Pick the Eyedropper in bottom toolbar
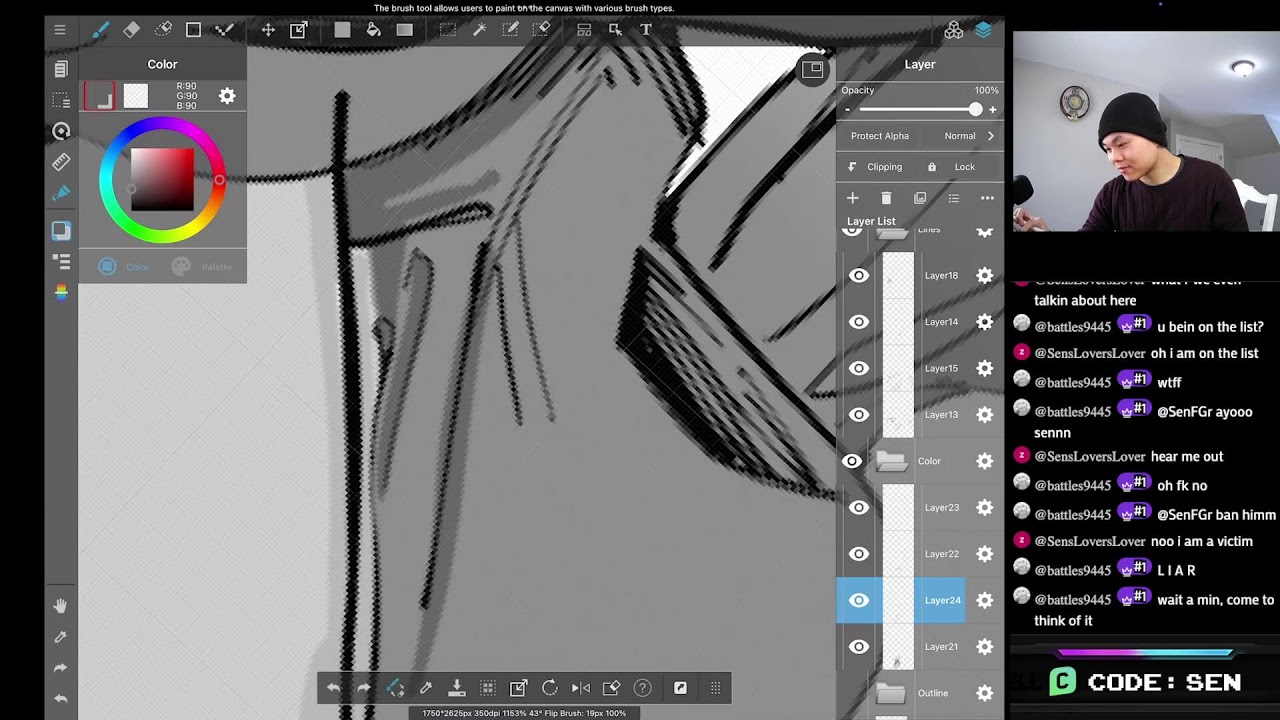 (426, 688)
